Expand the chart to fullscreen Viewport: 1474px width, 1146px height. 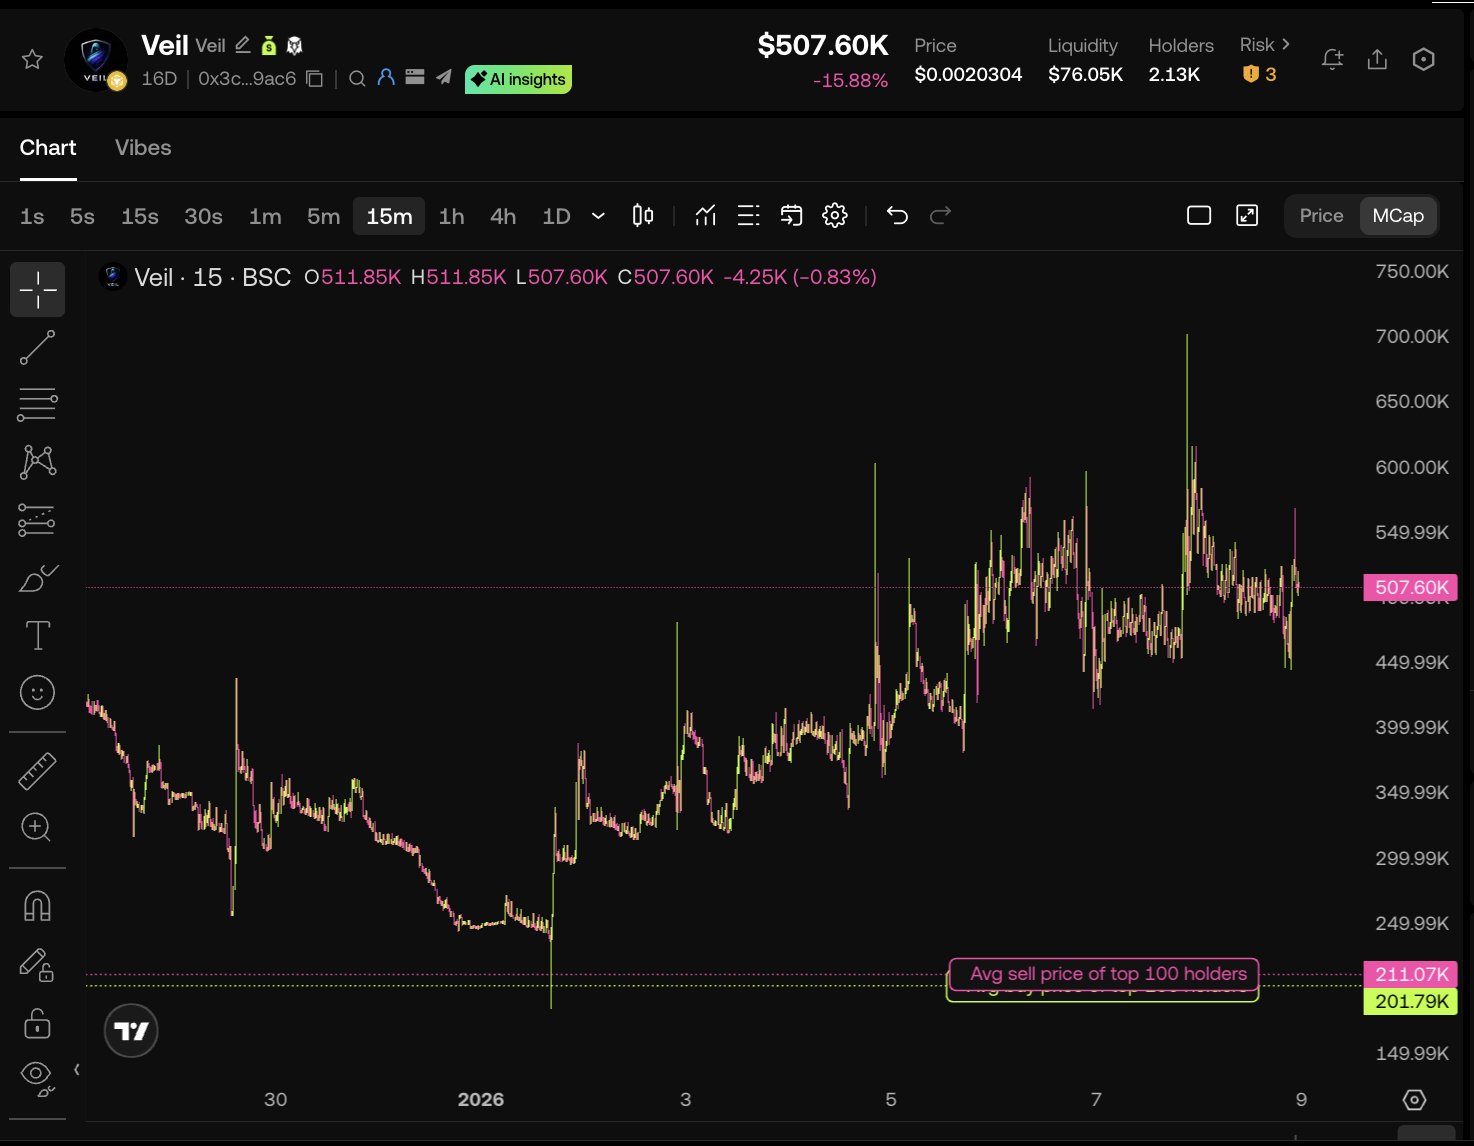pos(1247,215)
